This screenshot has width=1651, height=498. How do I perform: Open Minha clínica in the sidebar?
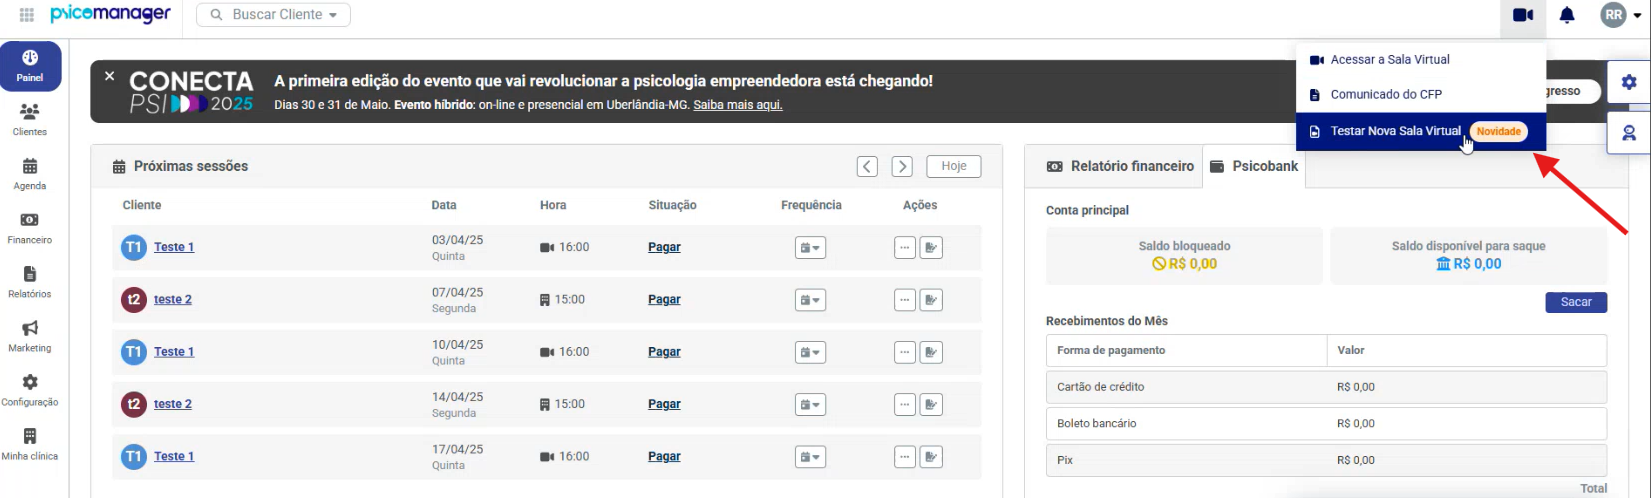[30, 443]
